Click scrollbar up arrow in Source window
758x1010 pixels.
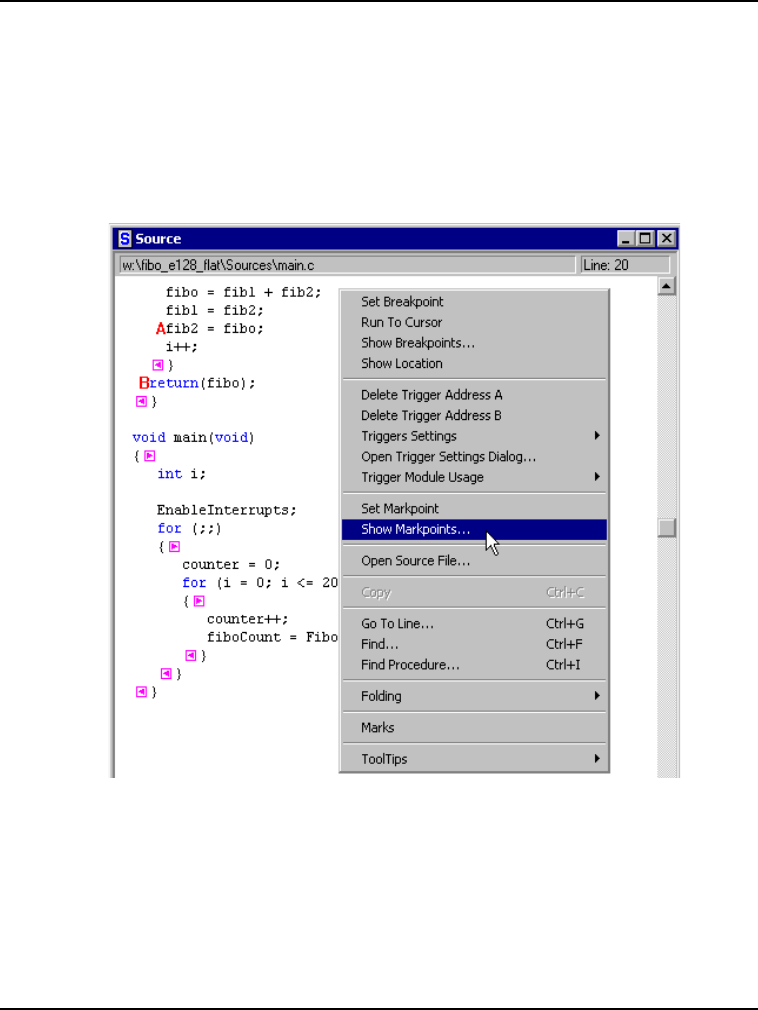[667, 286]
